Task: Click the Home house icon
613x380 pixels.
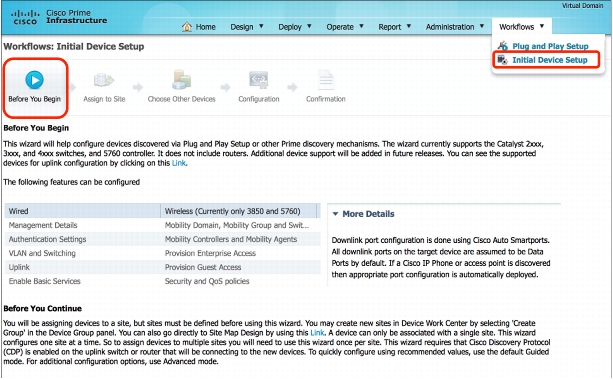Action: pyautogui.click(x=187, y=27)
